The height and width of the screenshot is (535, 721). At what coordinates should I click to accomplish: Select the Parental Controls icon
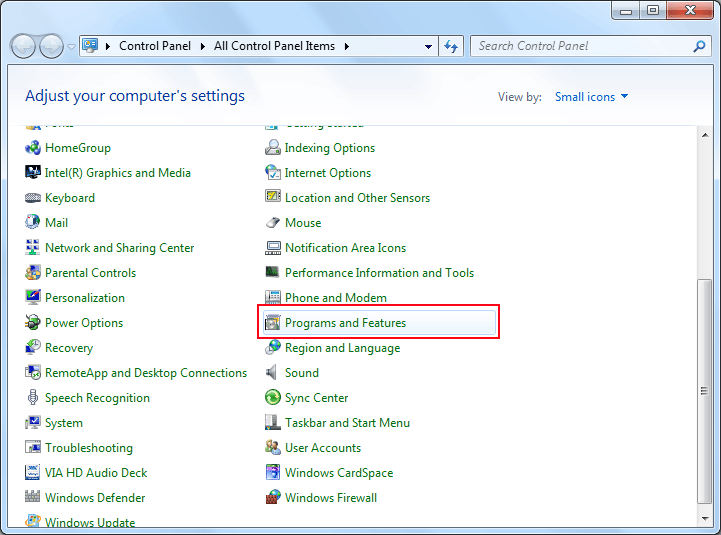point(33,273)
